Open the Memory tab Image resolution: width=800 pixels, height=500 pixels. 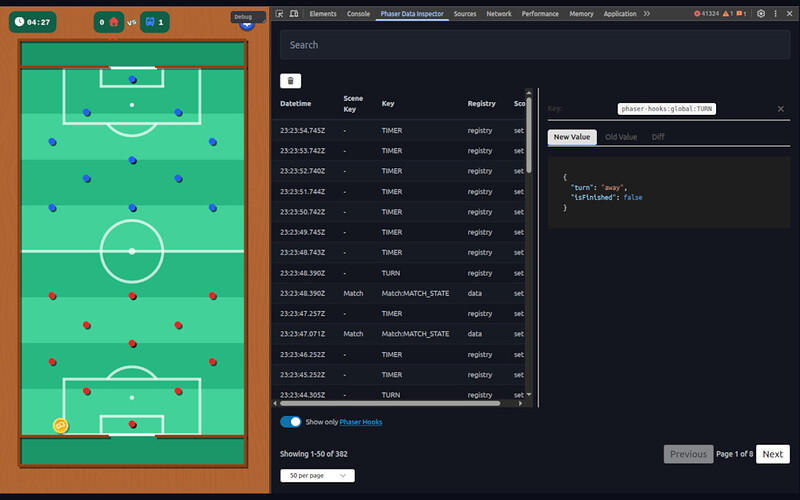tap(581, 14)
